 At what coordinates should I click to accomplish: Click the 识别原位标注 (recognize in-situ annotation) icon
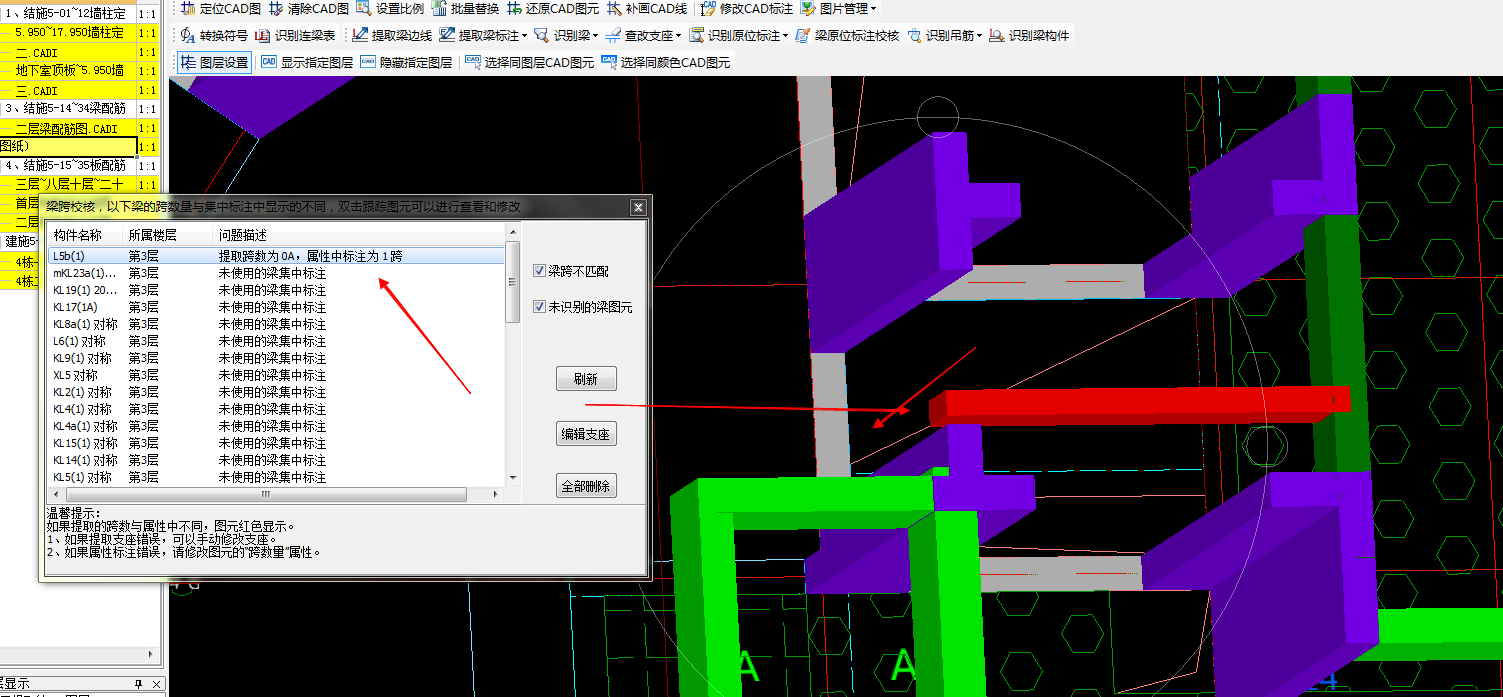point(697,36)
